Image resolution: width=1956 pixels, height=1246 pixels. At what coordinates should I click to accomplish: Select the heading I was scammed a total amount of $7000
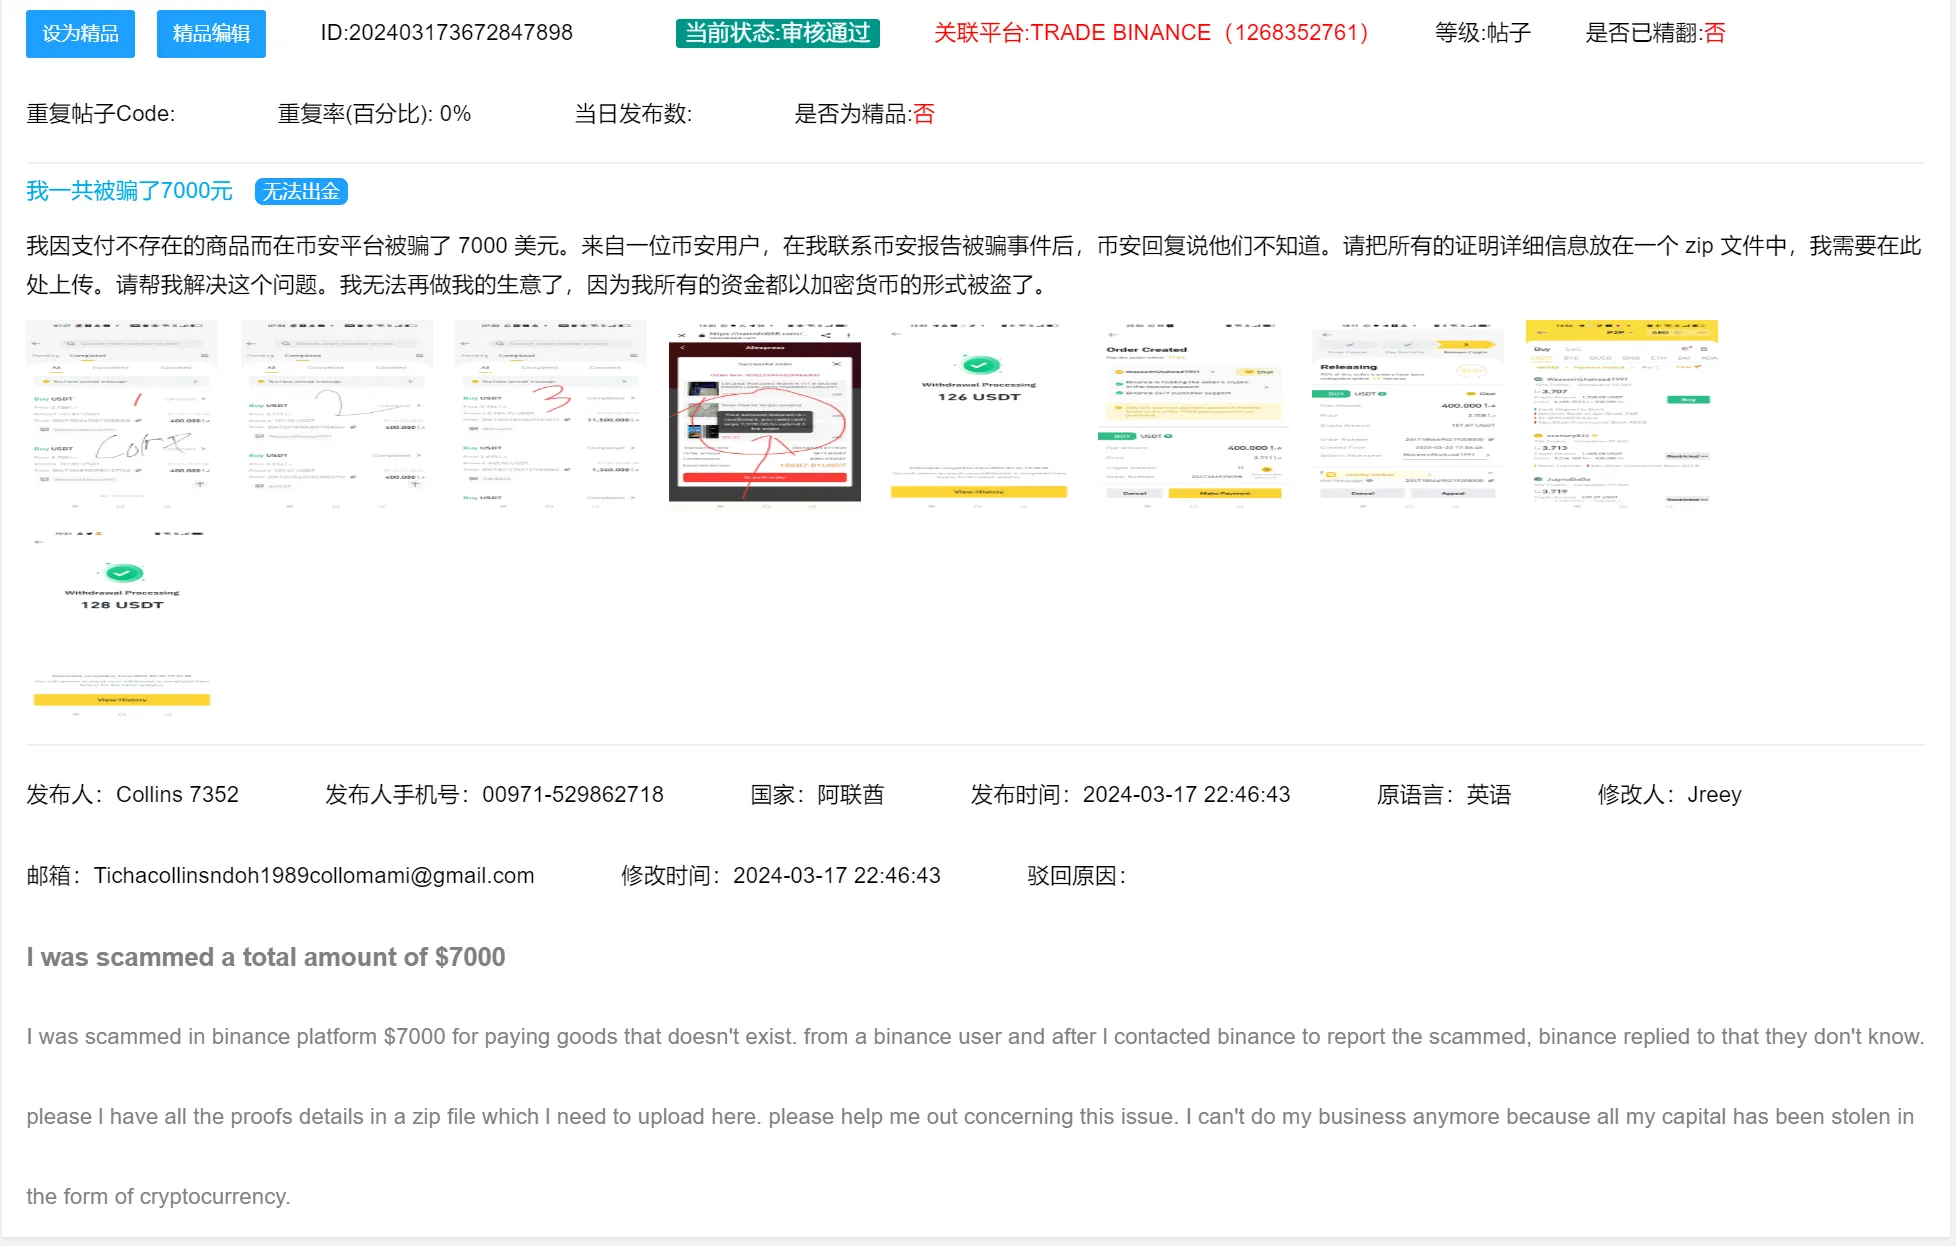point(266,957)
